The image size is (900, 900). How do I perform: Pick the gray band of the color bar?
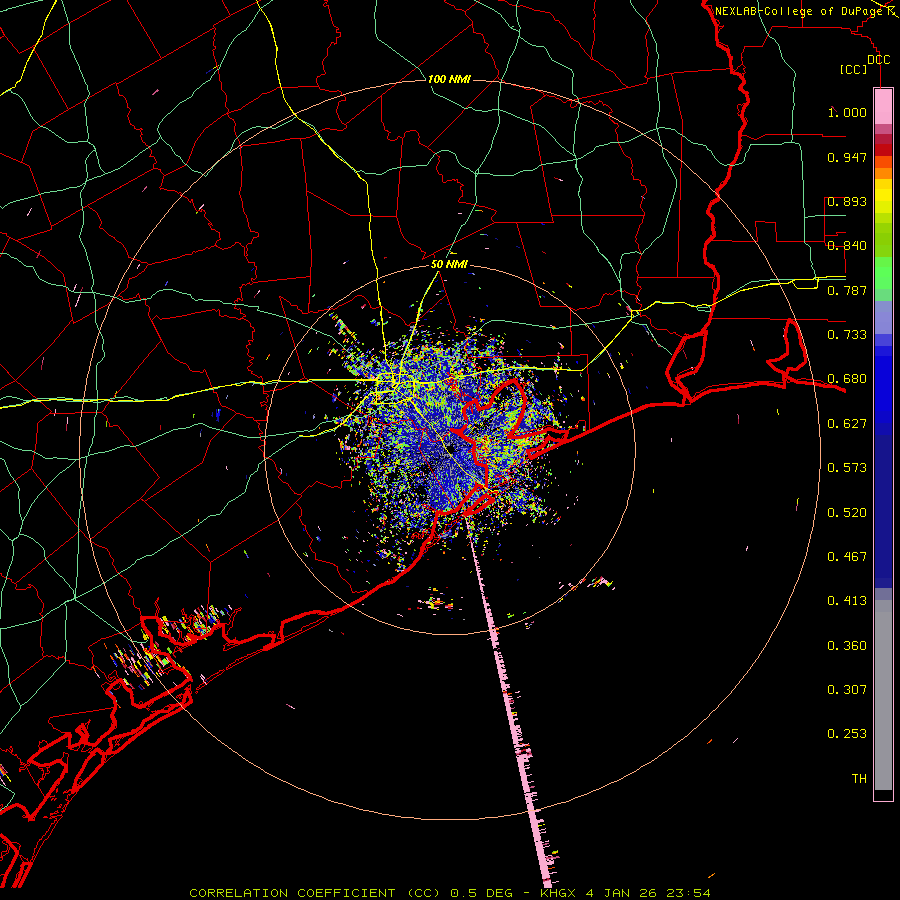coord(883,695)
